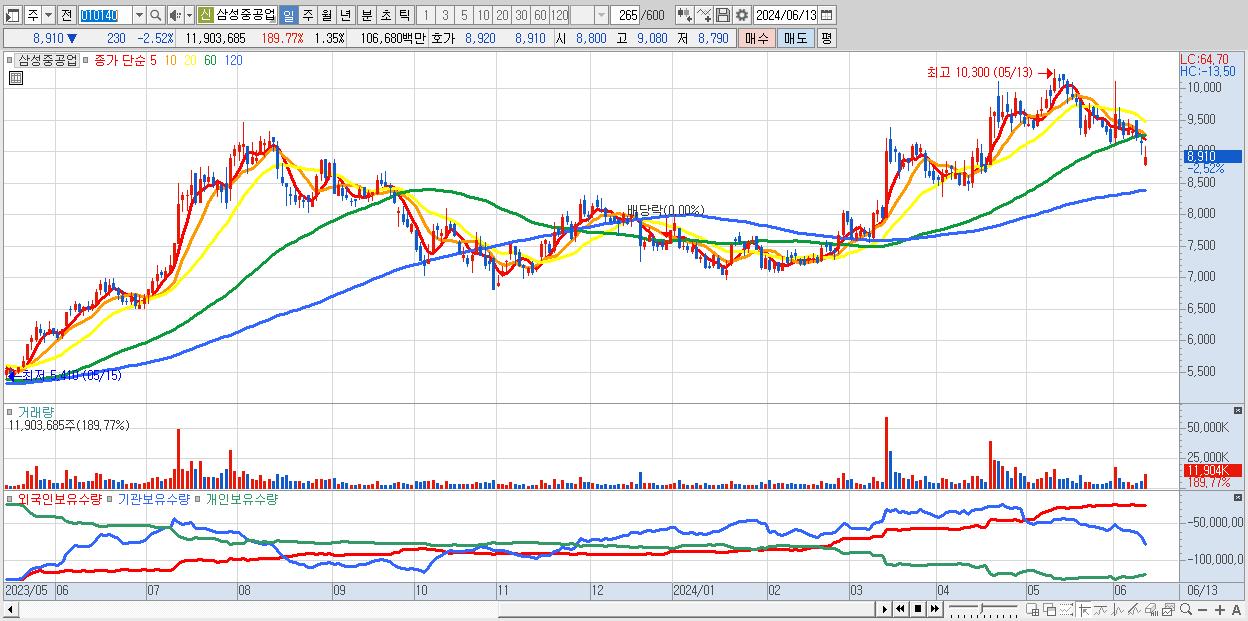Click the save chart floppy icon
The width and height of the screenshot is (1248, 621).
click(723, 16)
